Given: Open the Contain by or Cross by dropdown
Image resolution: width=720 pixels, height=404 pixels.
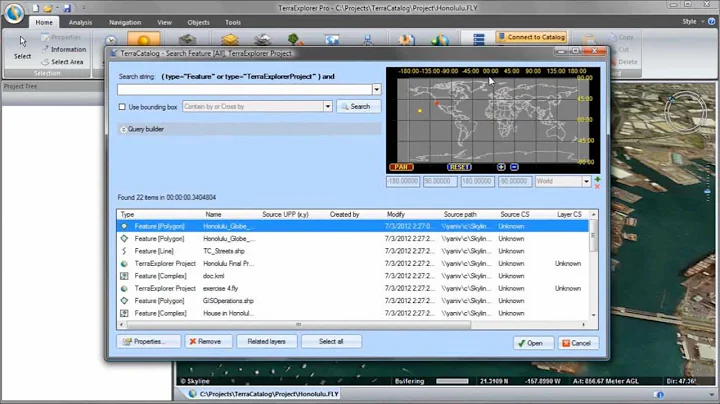Looking at the screenshot, I should [x=328, y=107].
